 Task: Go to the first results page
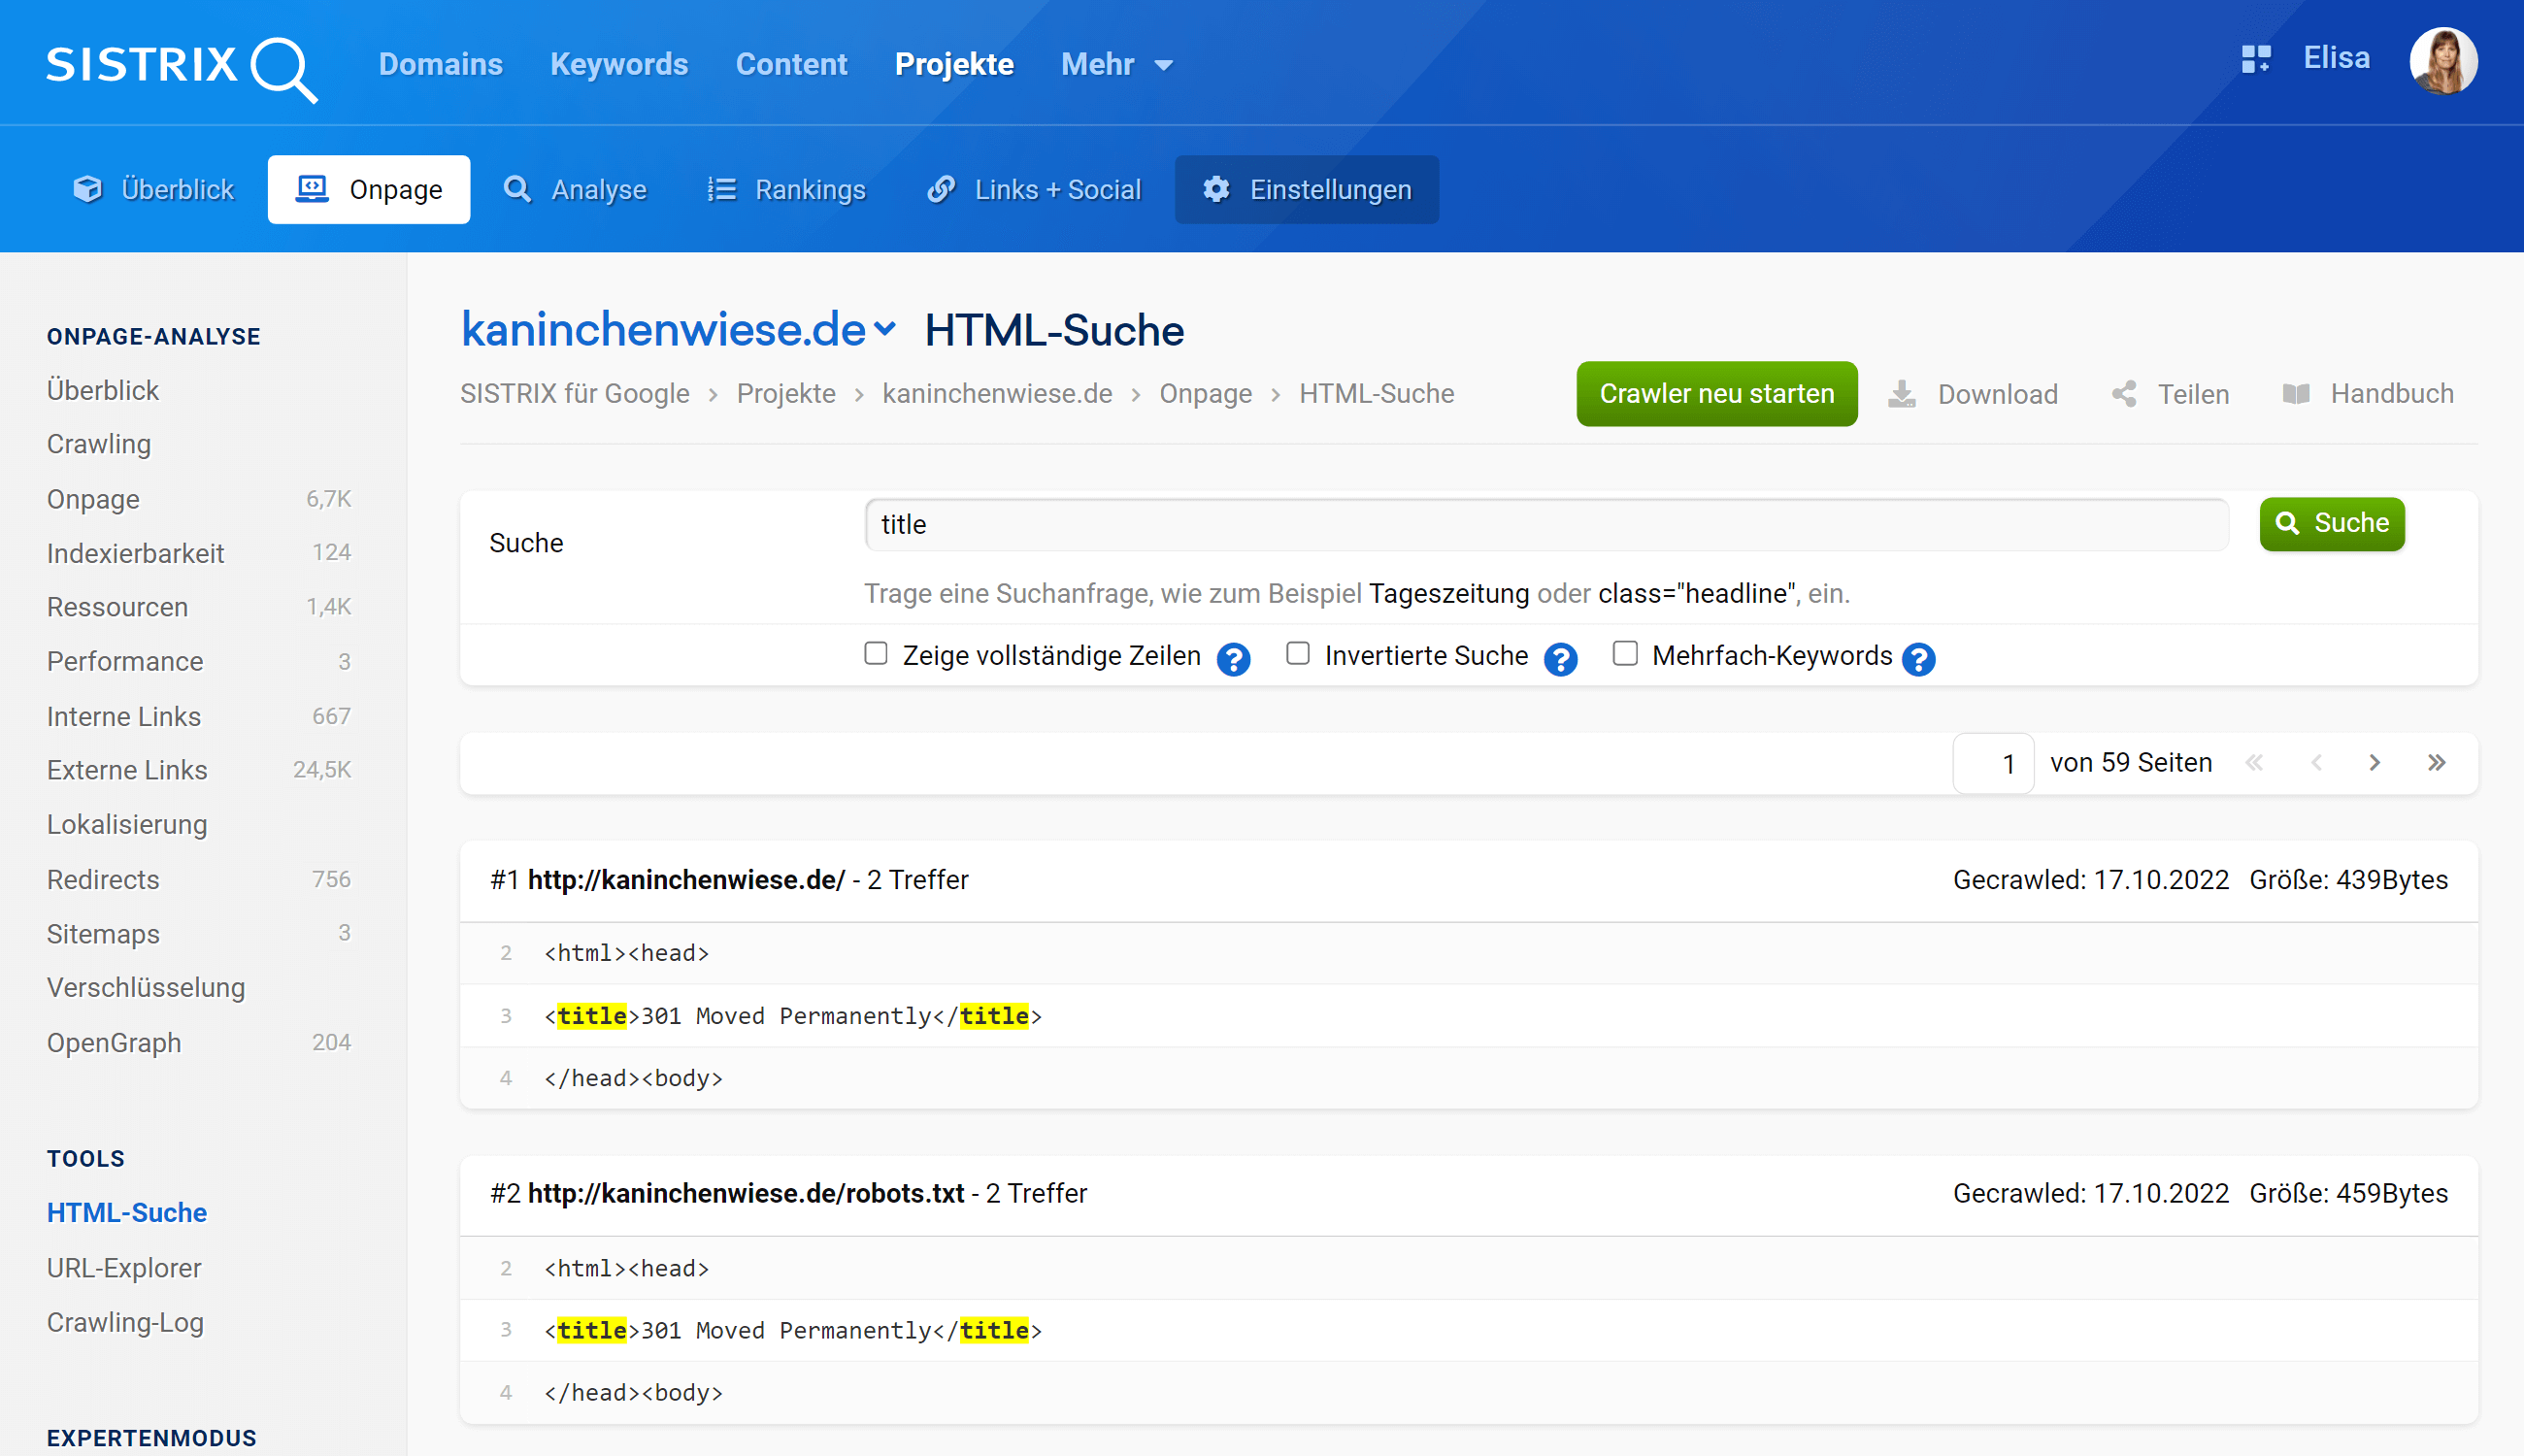[x=2254, y=763]
